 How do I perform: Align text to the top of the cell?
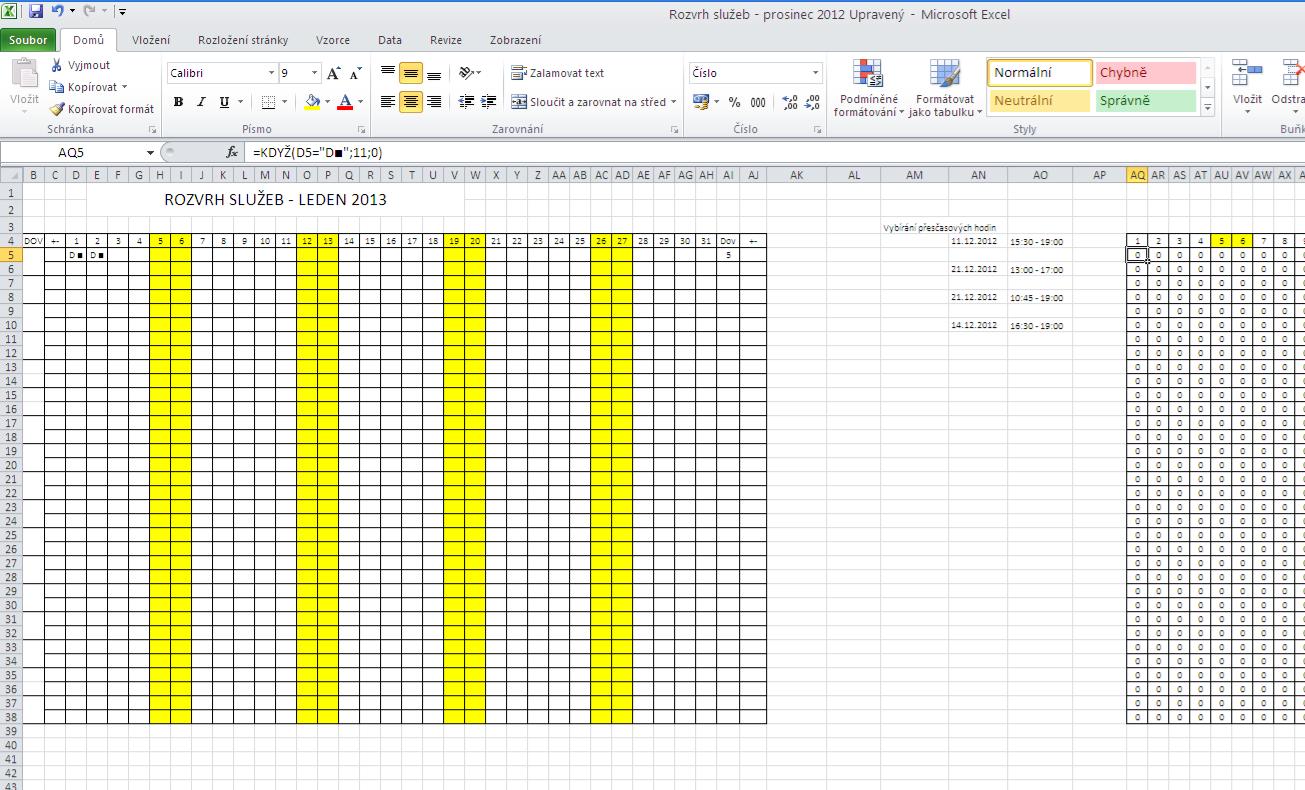tap(388, 73)
